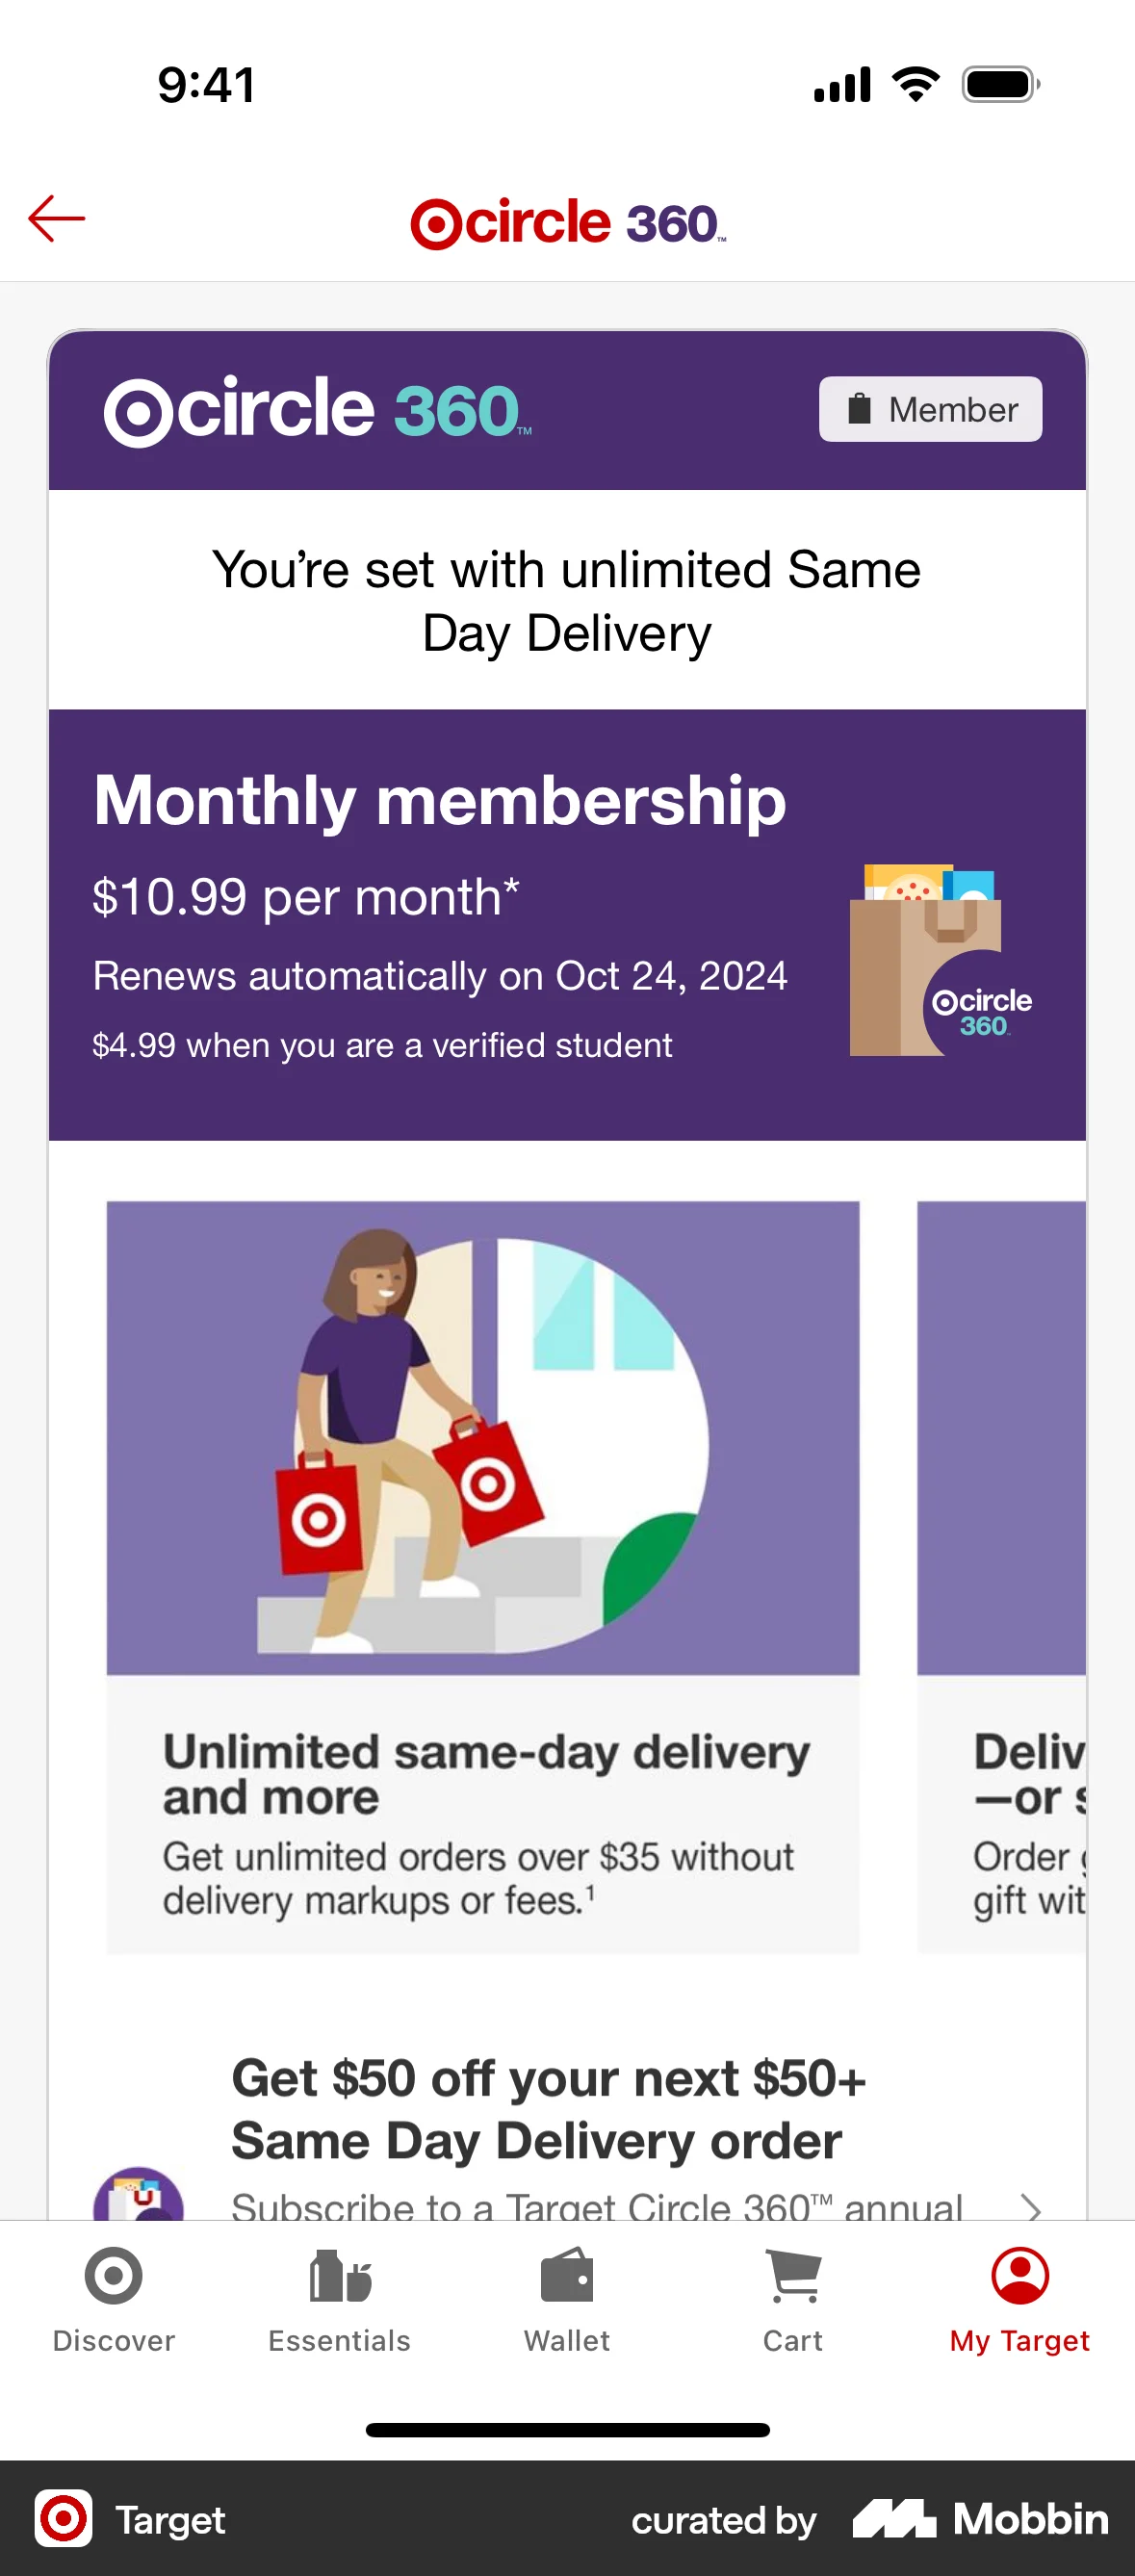
Task: Tap the home indicator bar at screen bottom
Action: pyautogui.click(x=567, y=2430)
